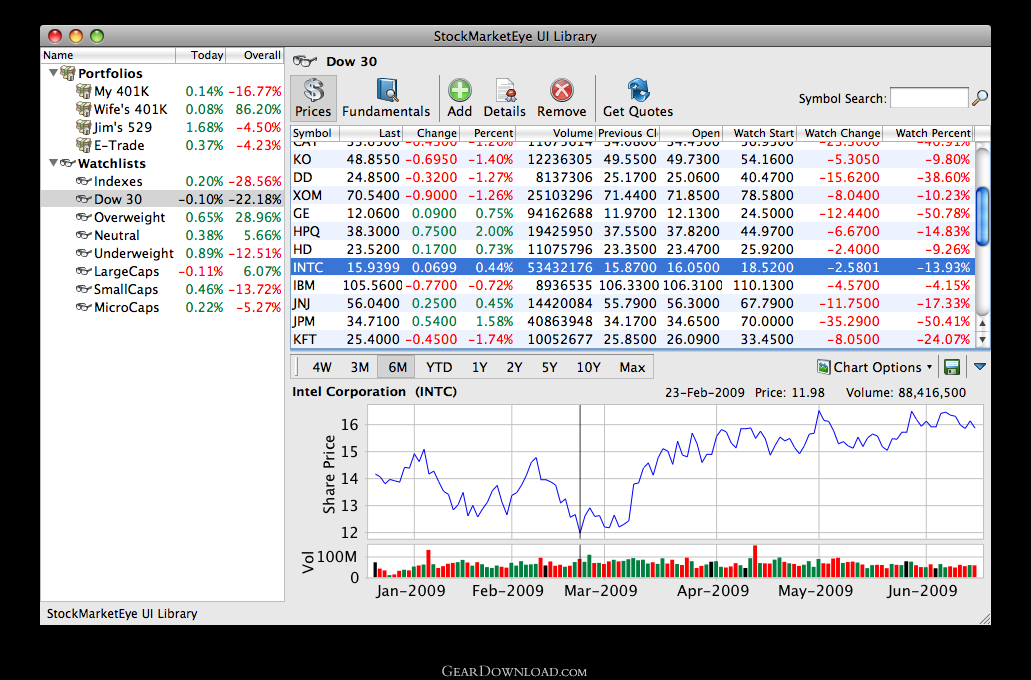The height and width of the screenshot is (680, 1031).
Task: Click the window resize grip corner
Action: (984, 619)
